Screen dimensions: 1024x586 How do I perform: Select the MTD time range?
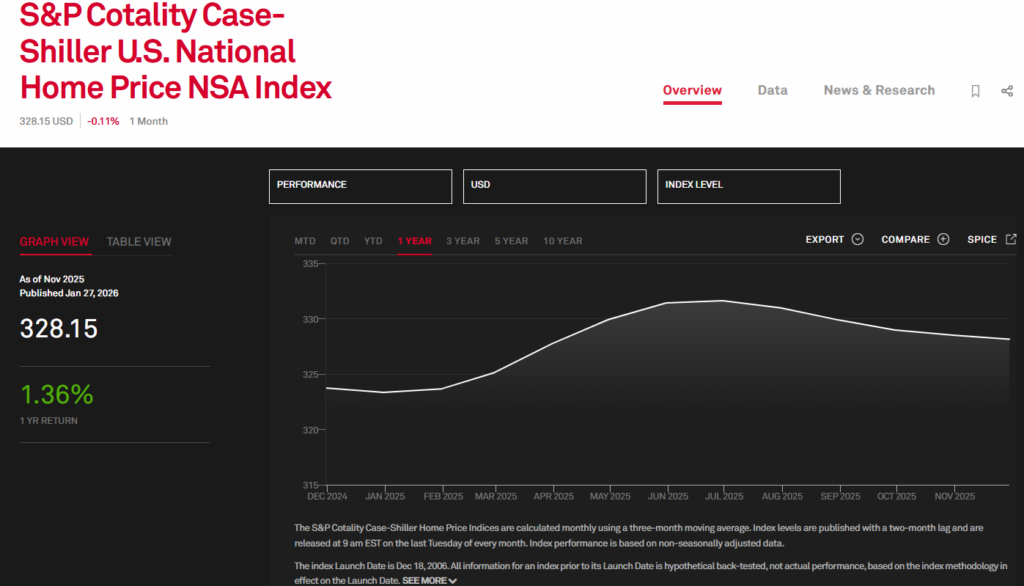[305, 241]
